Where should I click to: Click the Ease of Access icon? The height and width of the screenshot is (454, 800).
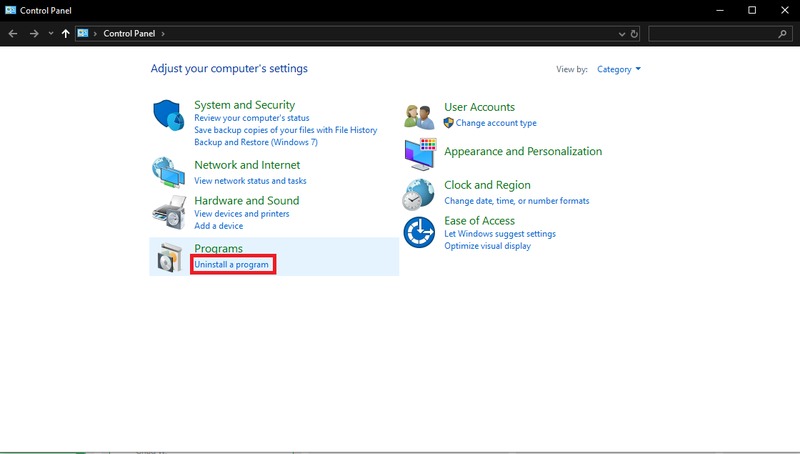[x=419, y=232]
